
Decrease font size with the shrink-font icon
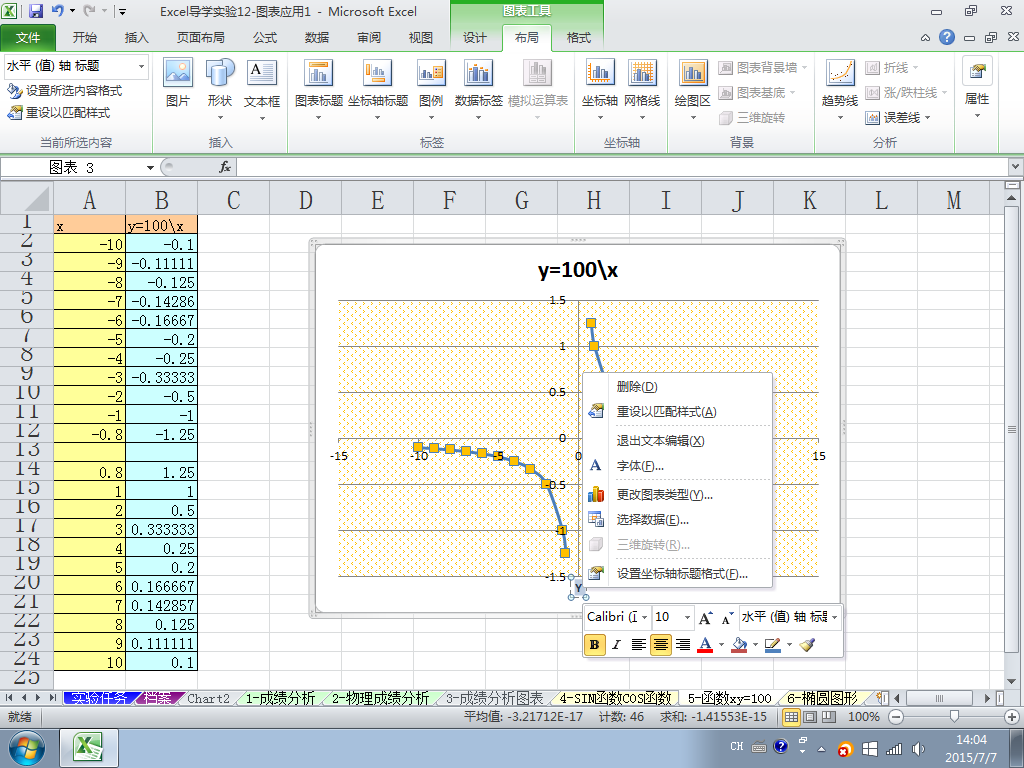726,617
